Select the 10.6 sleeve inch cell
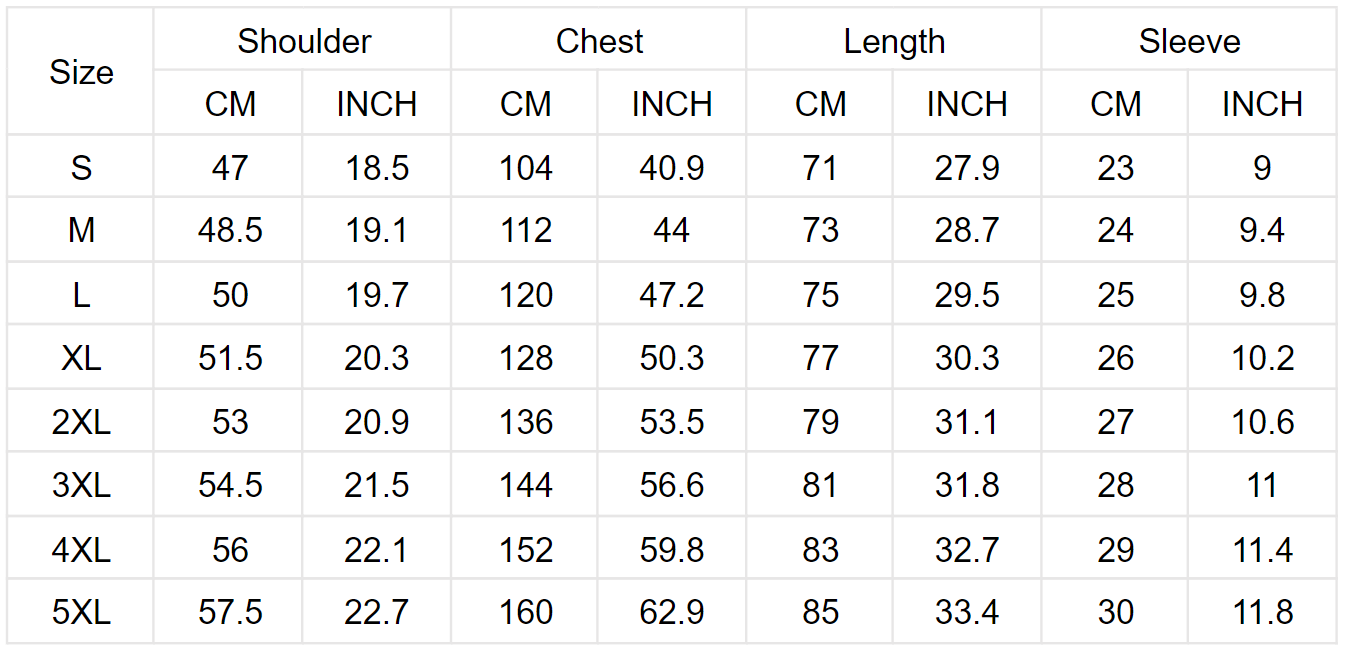 pos(1262,422)
